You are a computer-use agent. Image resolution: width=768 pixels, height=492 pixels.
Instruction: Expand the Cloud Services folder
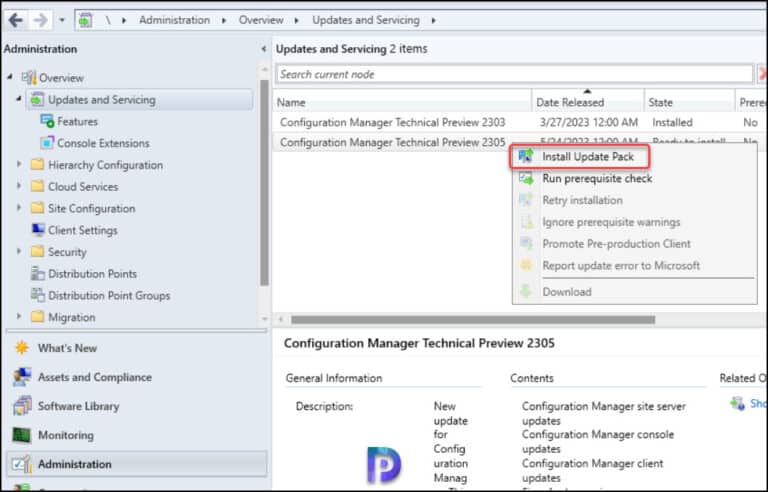19,186
